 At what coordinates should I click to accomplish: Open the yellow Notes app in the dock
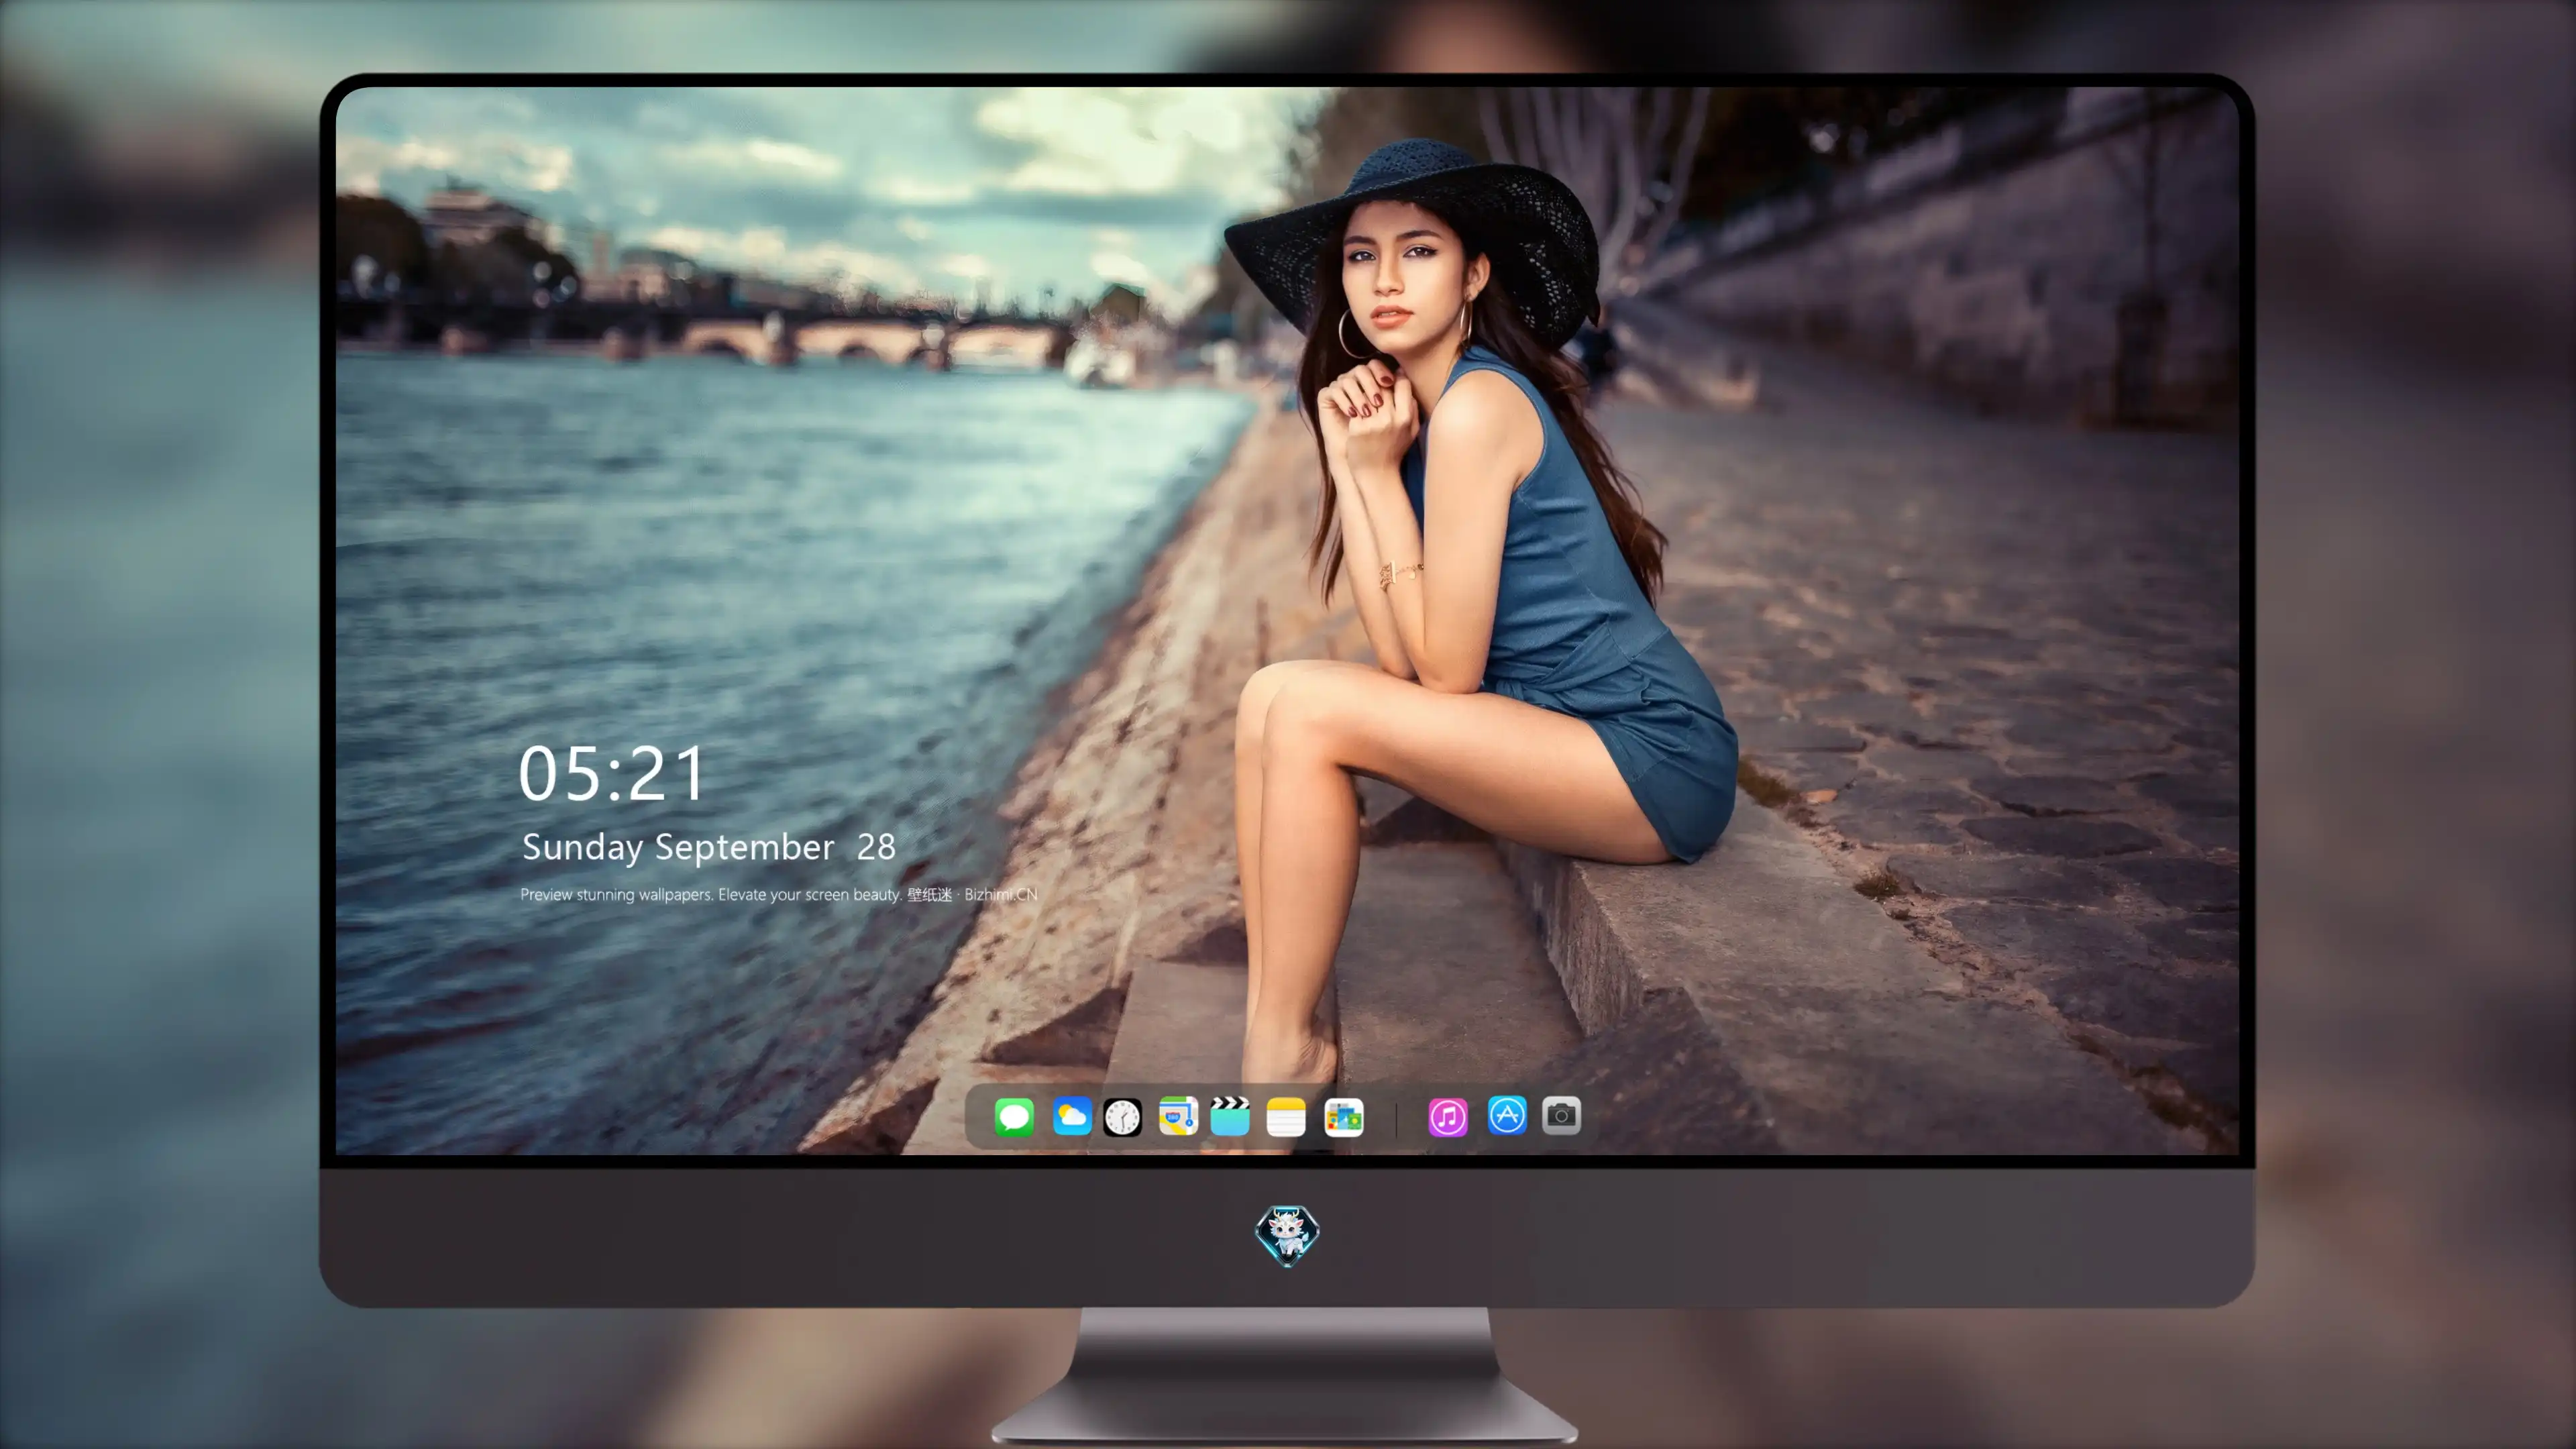click(1286, 1117)
